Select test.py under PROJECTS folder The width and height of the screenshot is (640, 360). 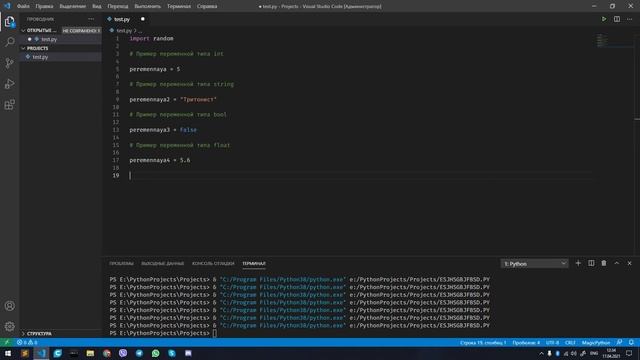click(40, 57)
